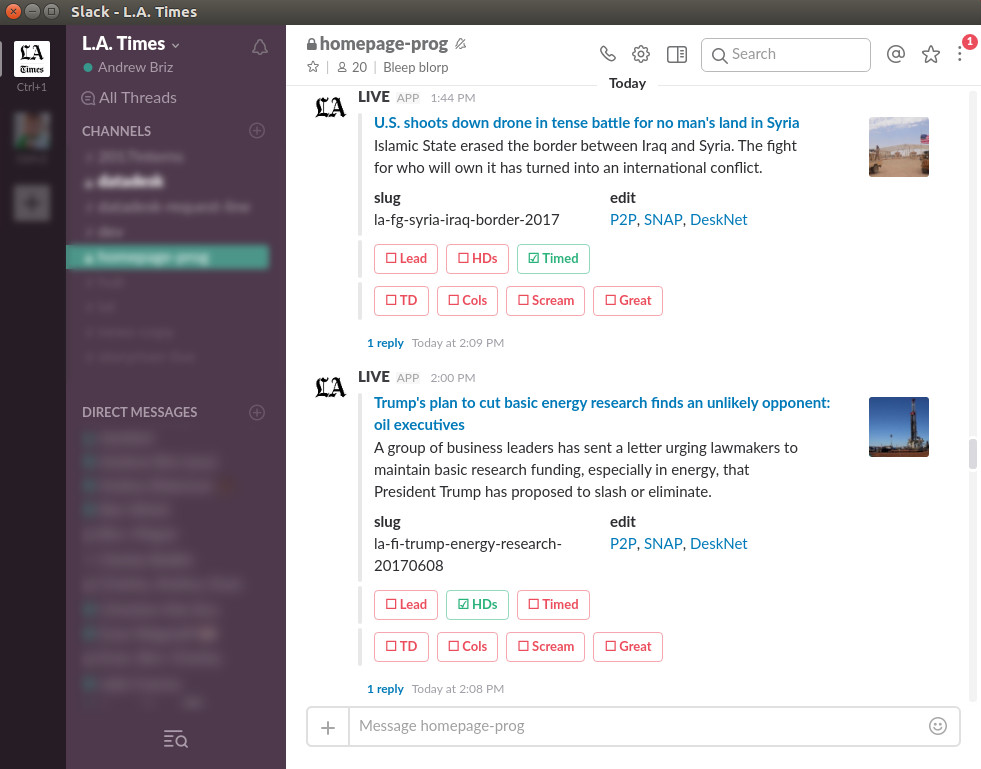Open mentions with the @ icon
Screen dimensions: 981x769
896,54
